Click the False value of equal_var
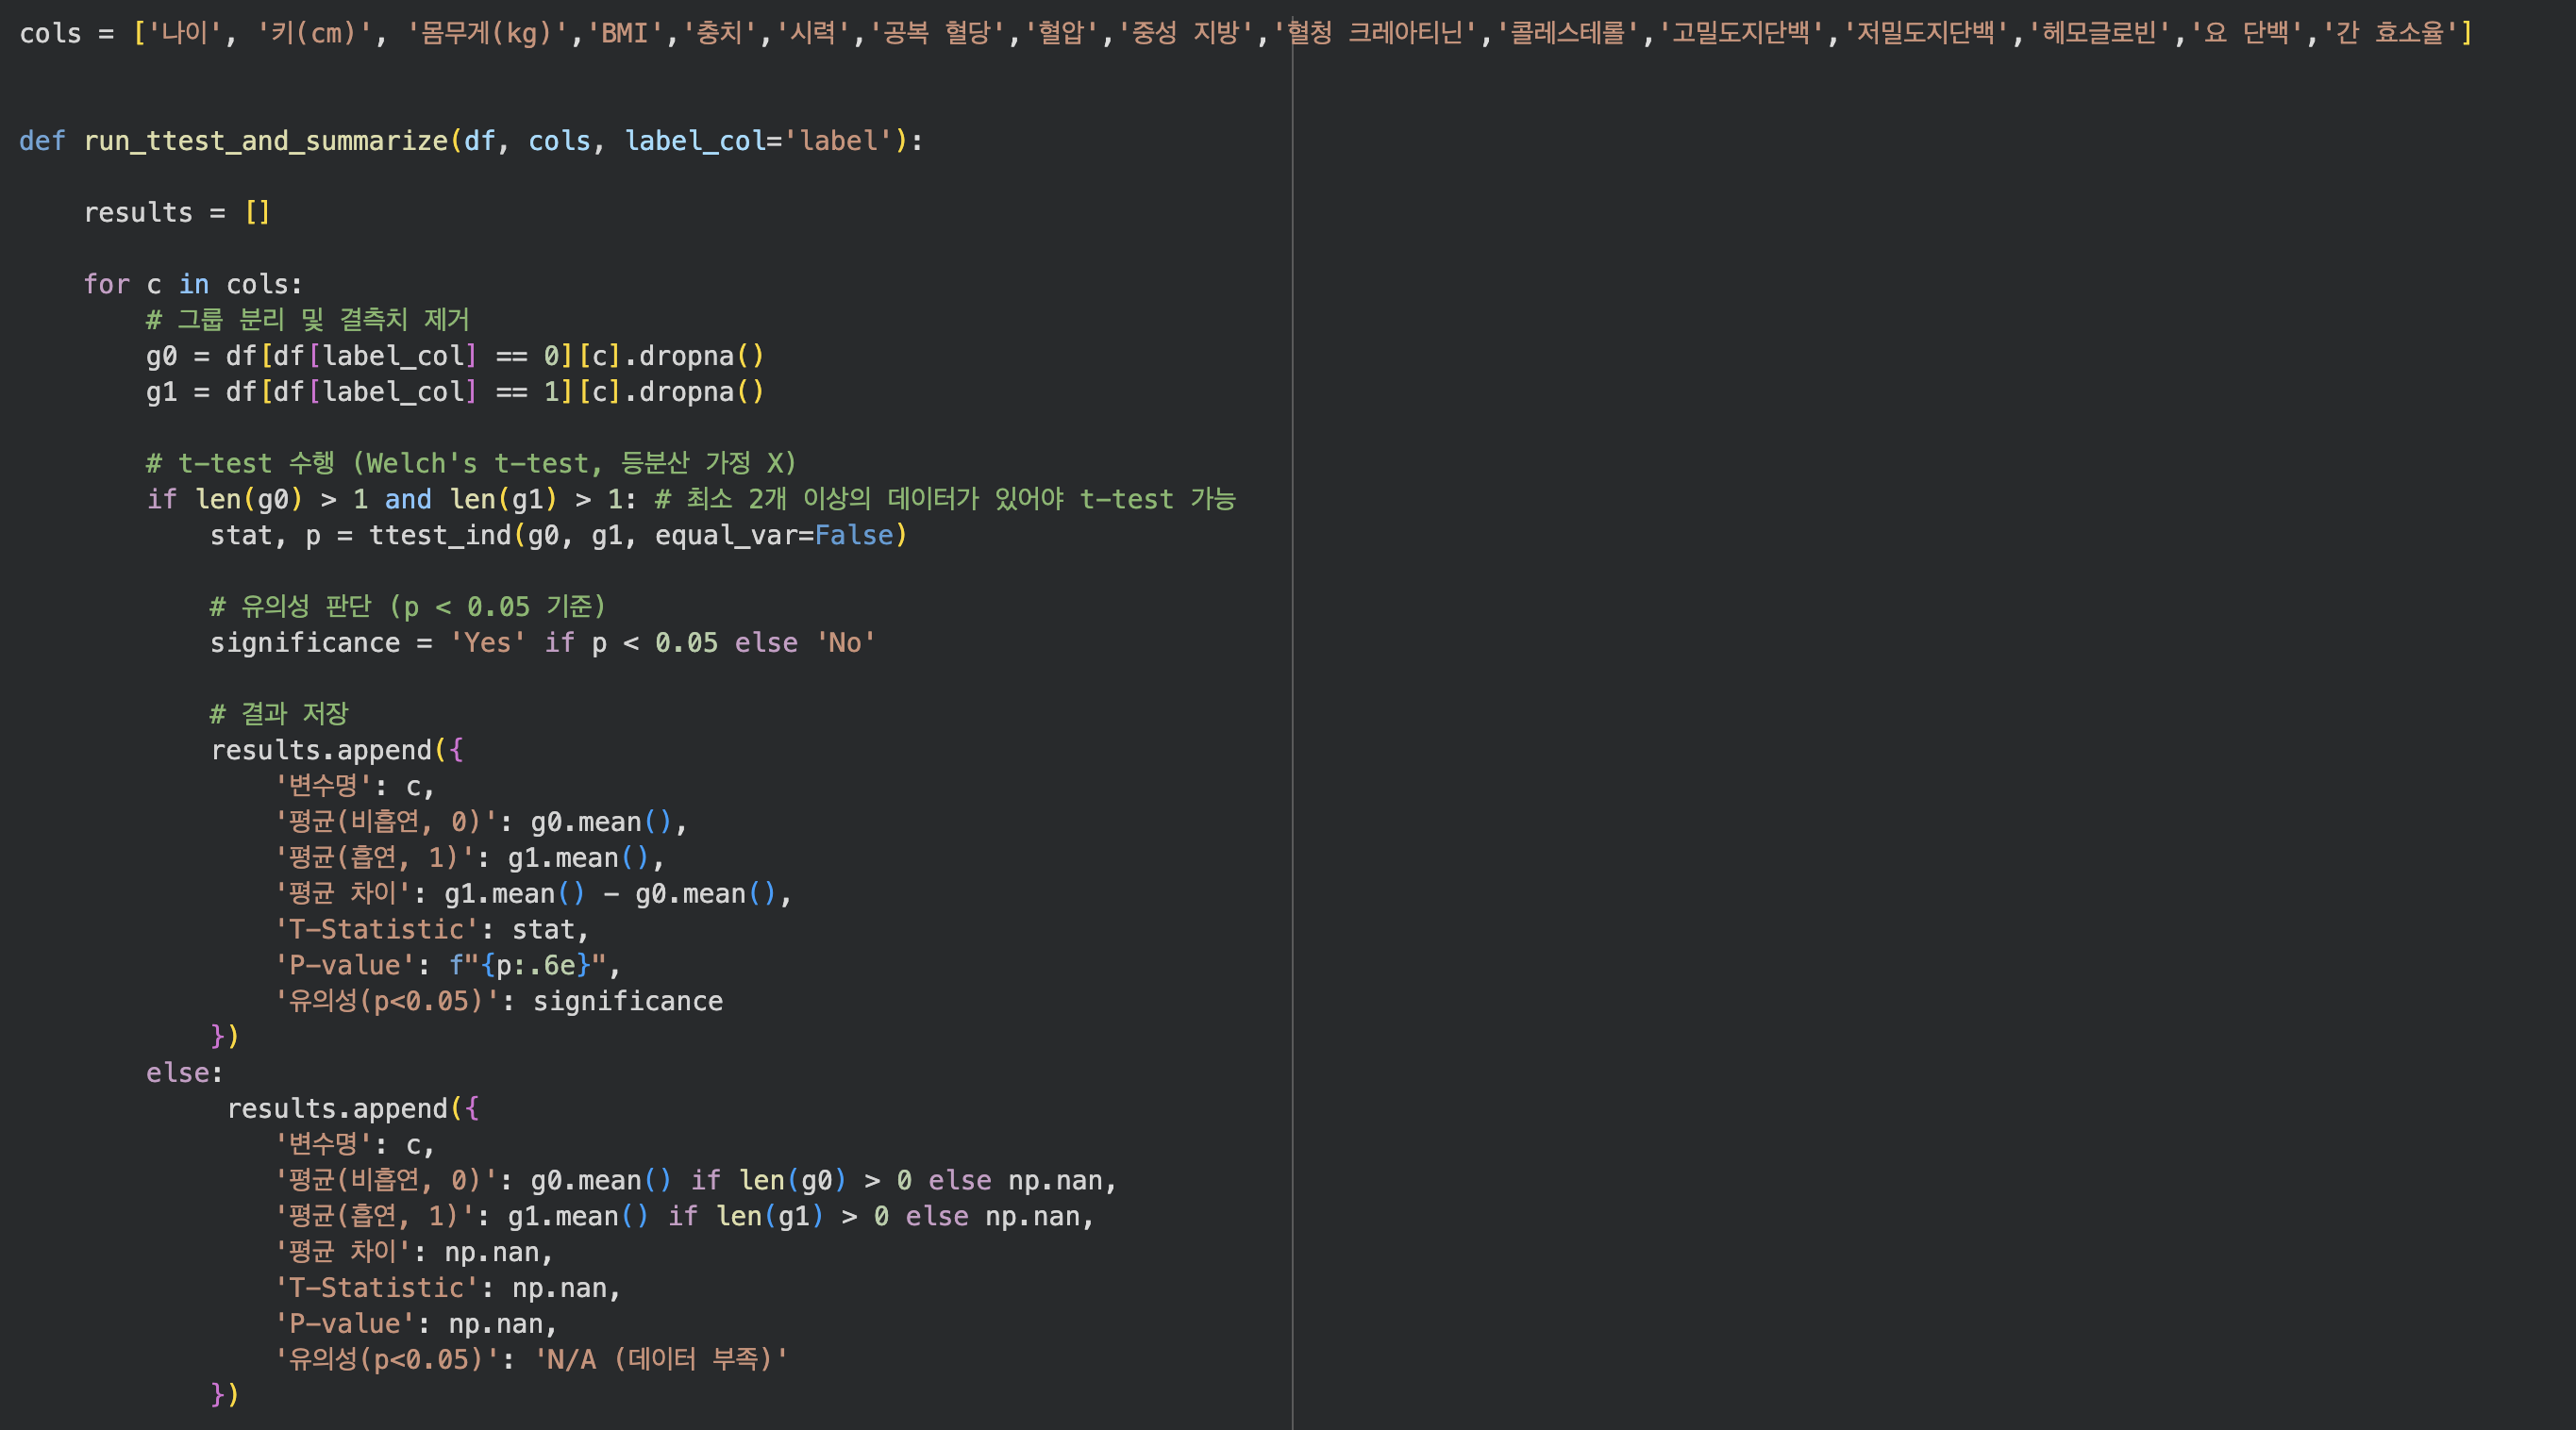 853,536
